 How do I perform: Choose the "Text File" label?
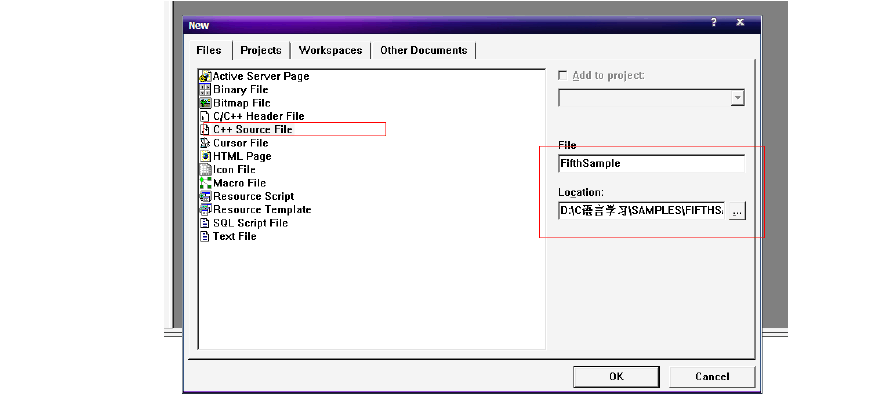tap(234, 236)
